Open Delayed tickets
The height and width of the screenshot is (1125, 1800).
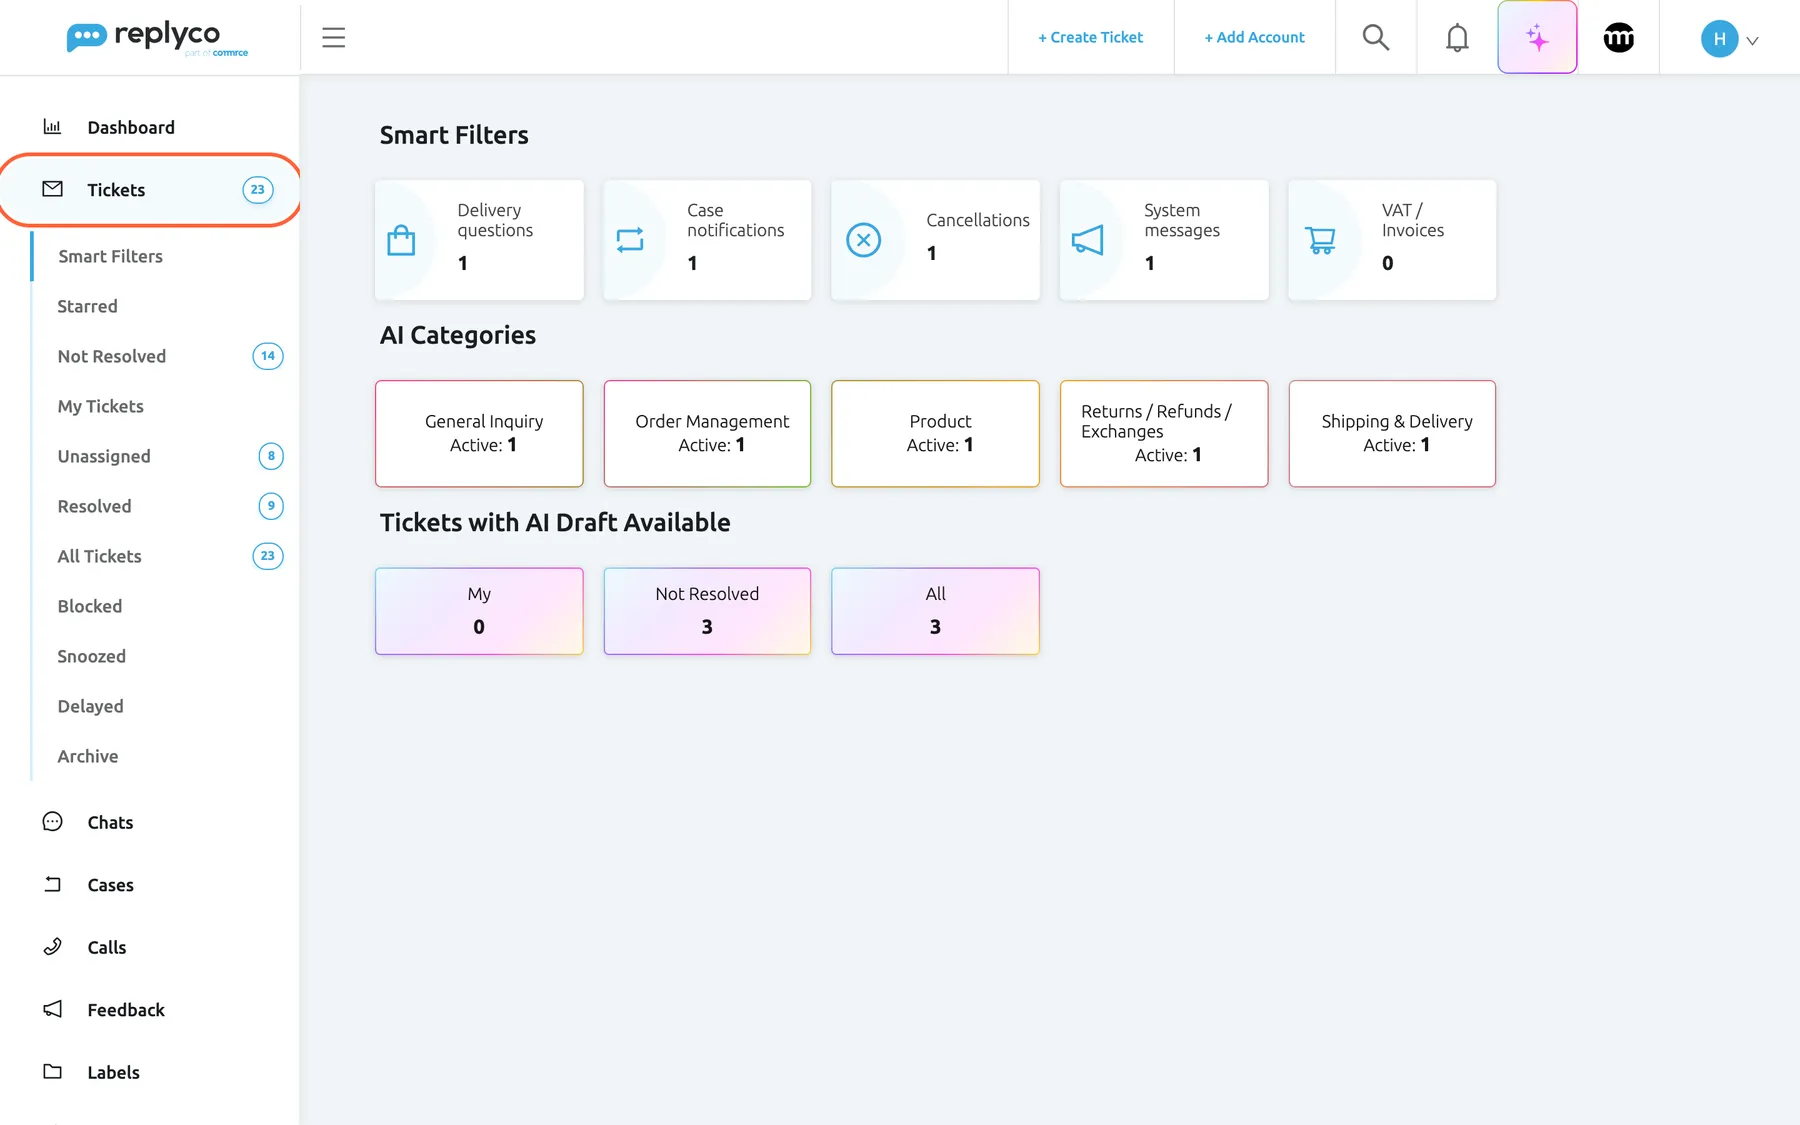click(x=90, y=706)
